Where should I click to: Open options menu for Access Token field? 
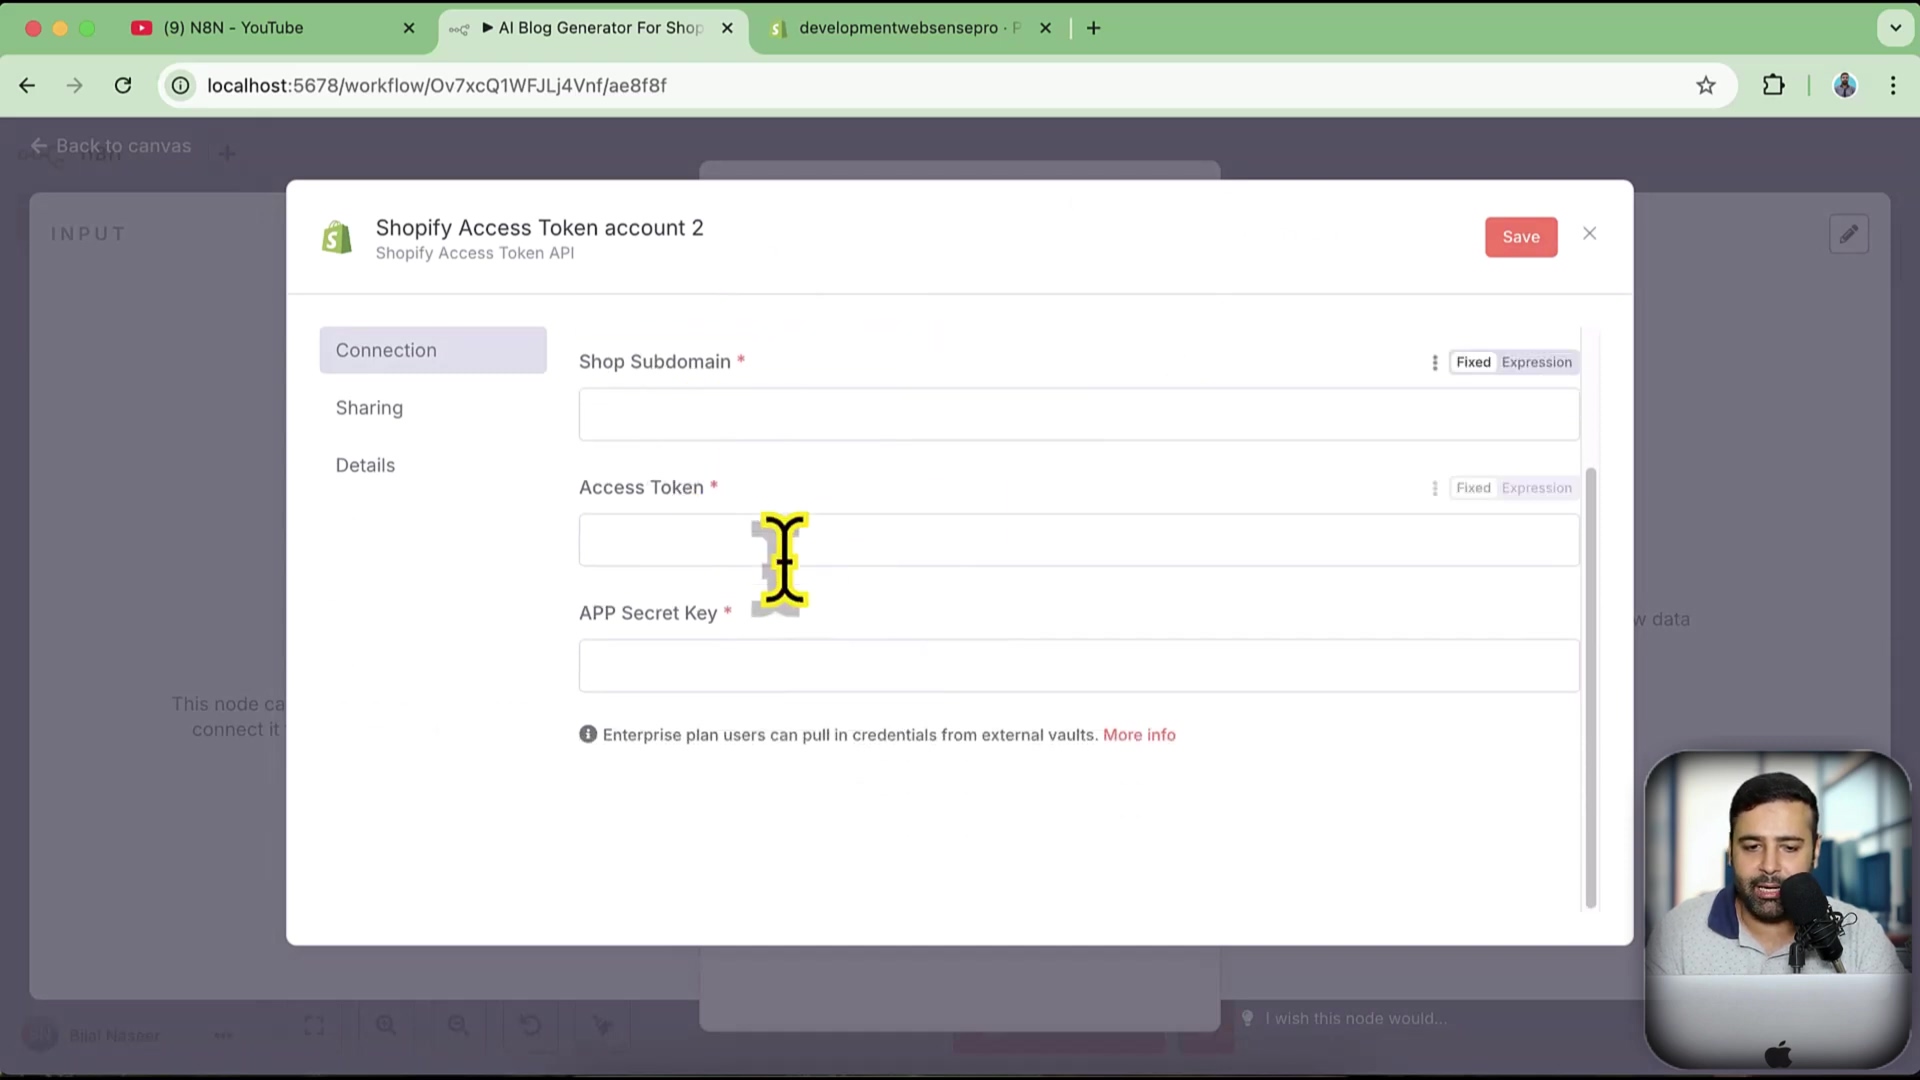point(1435,489)
